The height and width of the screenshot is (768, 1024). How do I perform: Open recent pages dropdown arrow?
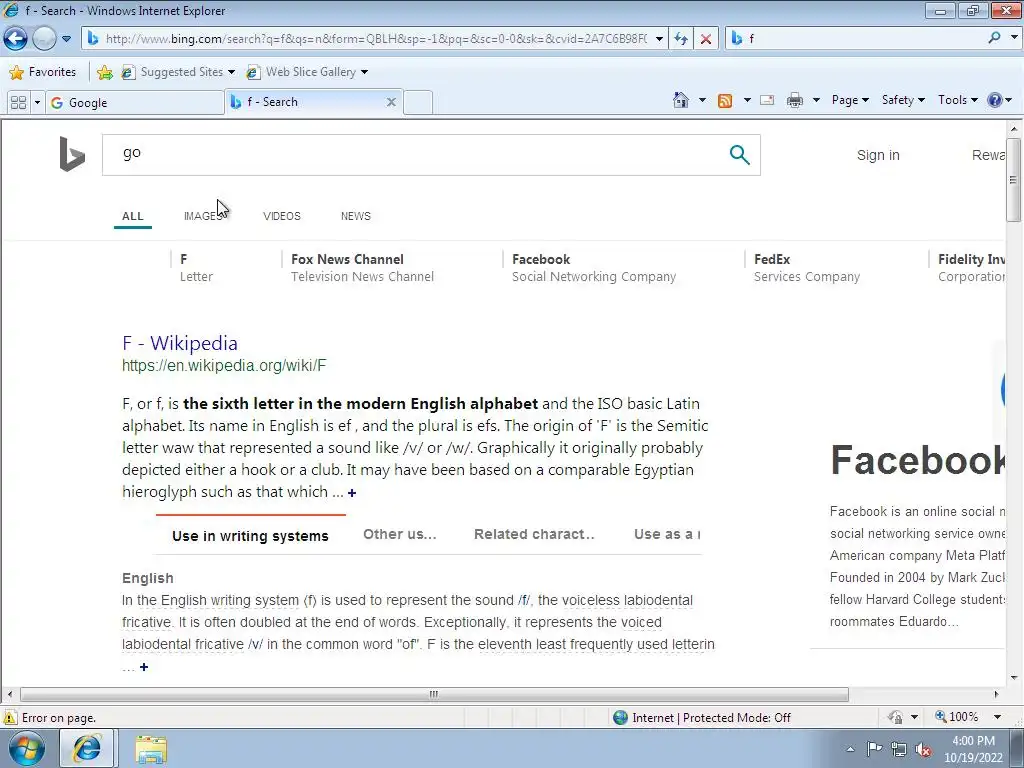pyautogui.click(x=67, y=39)
